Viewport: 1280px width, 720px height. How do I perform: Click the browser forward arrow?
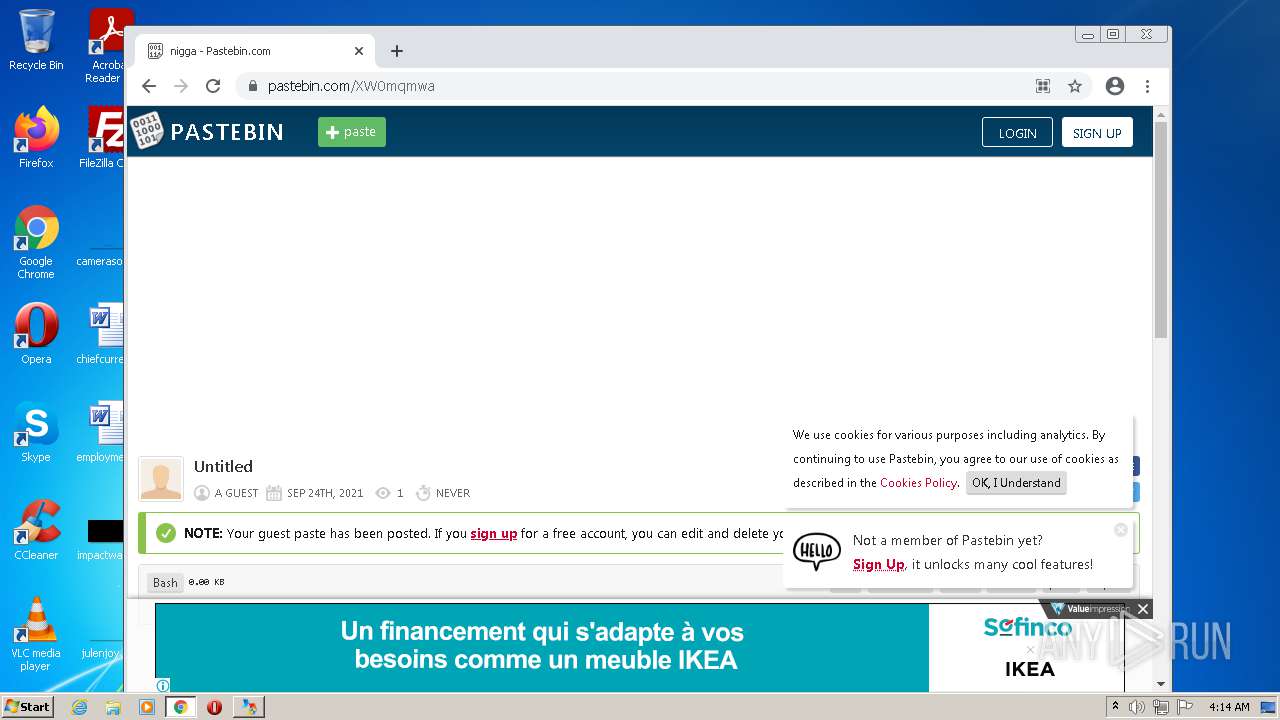(181, 86)
